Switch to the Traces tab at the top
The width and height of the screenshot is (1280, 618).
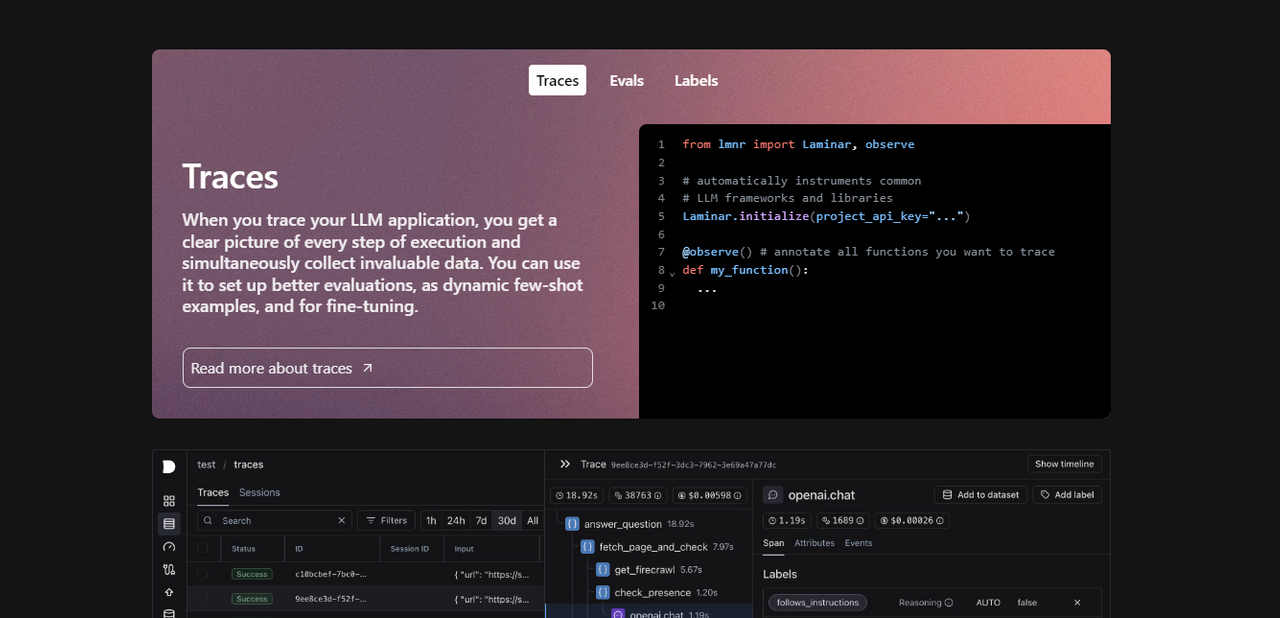[x=557, y=81]
